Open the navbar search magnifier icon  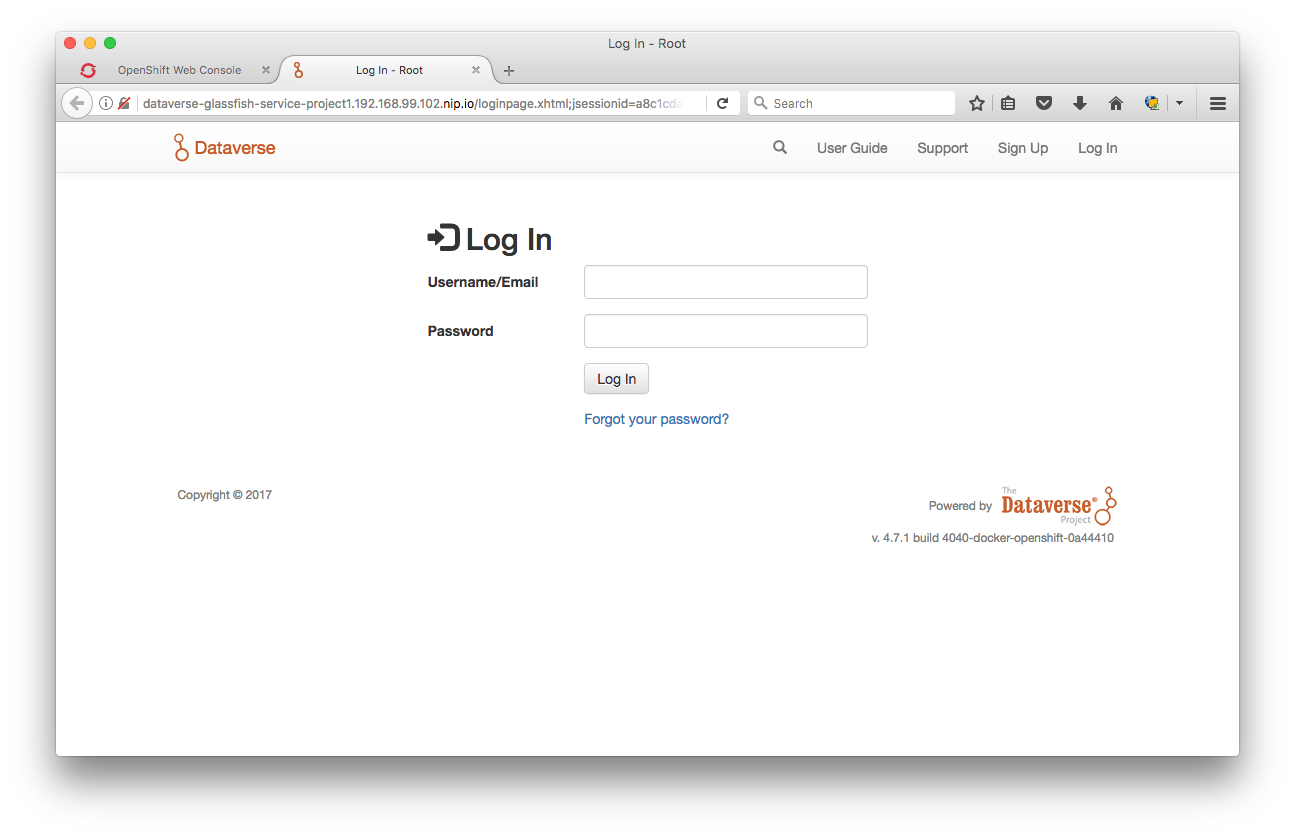[780, 148]
